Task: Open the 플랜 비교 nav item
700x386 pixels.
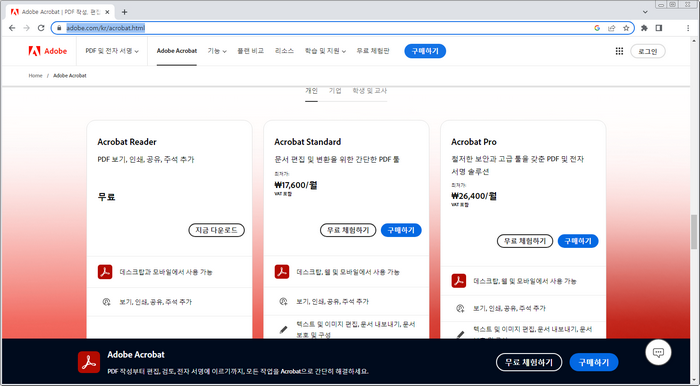Action: tap(250, 51)
